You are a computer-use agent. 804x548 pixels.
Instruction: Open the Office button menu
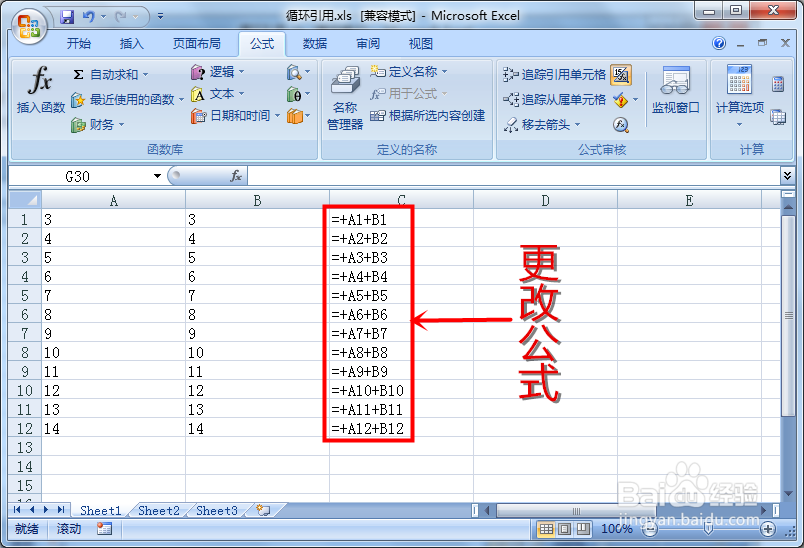click(x=29, y=25)
